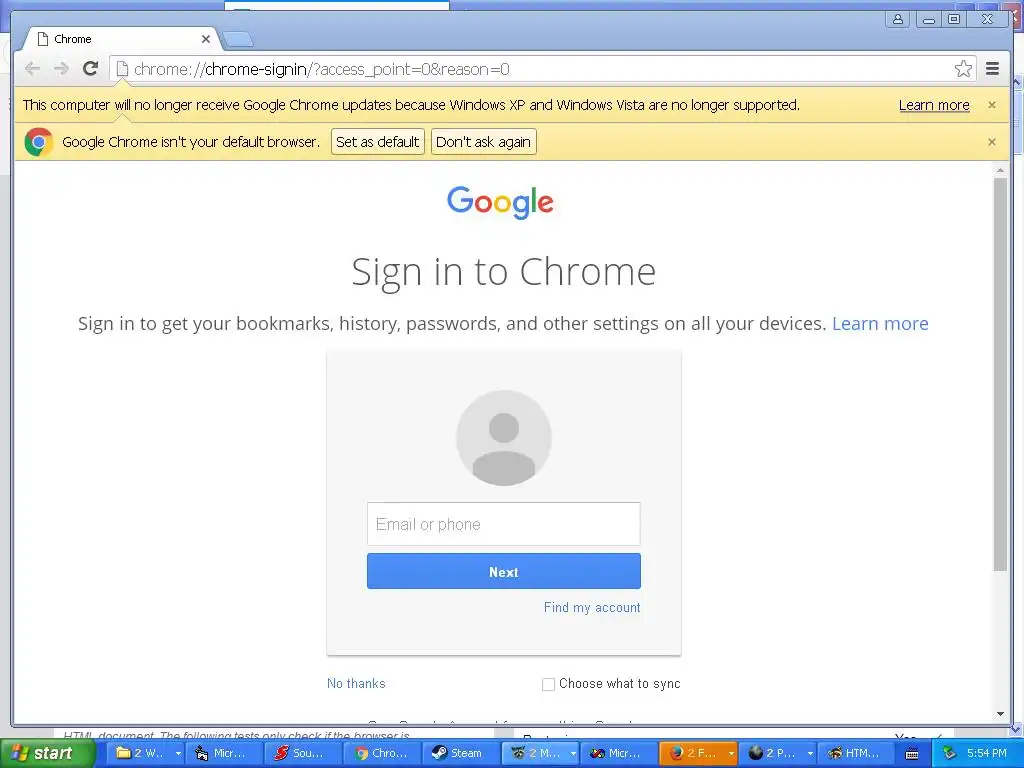Open the Chrome hamburger menu
Viewport: 1024px width, 768px height.
click(992, 69)
